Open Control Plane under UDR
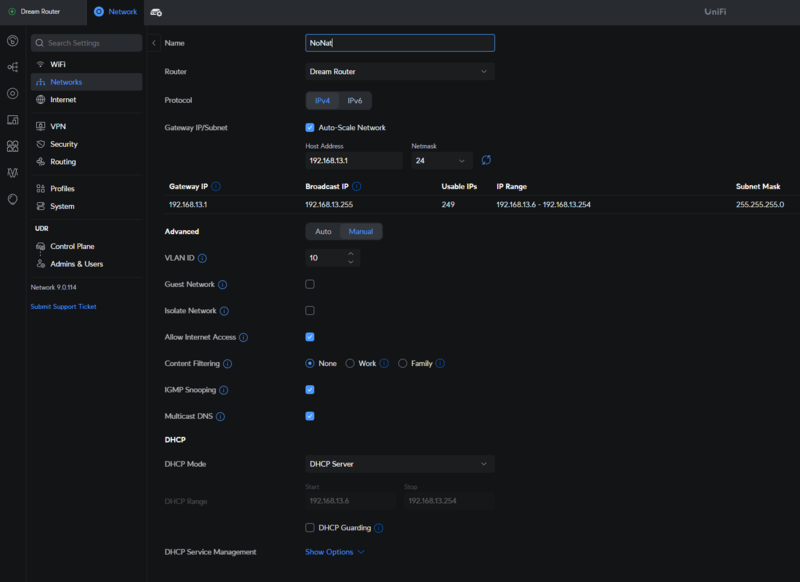 pyautogui.click(x=86, y=246)
